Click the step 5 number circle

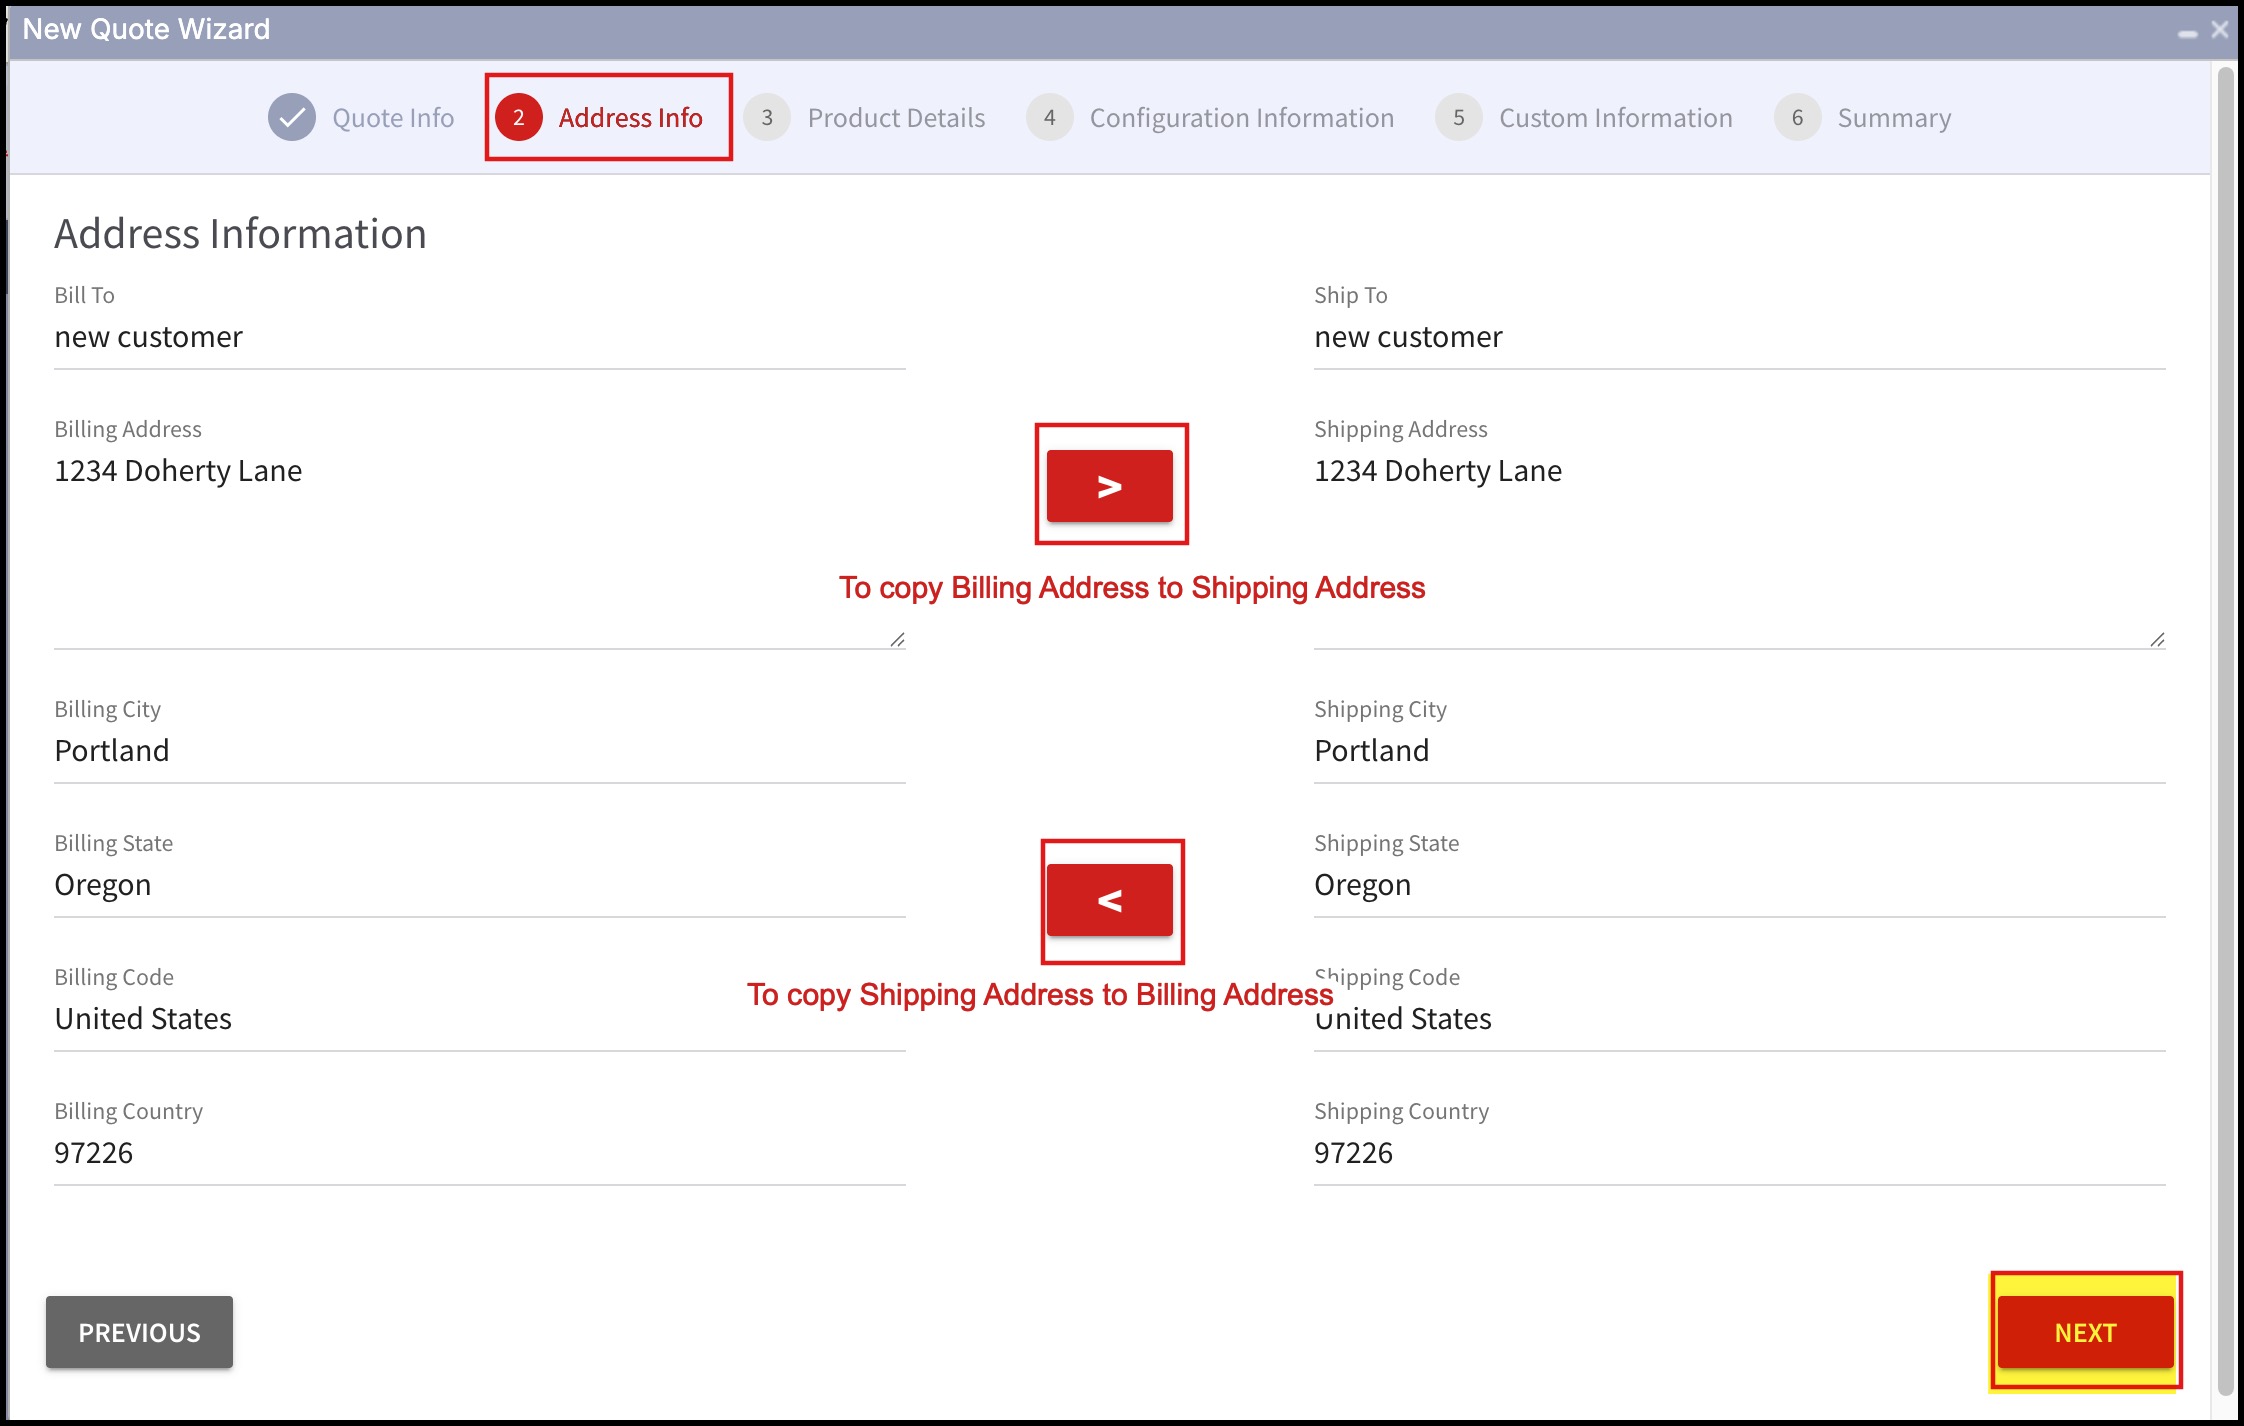(x=1459, y=118)
